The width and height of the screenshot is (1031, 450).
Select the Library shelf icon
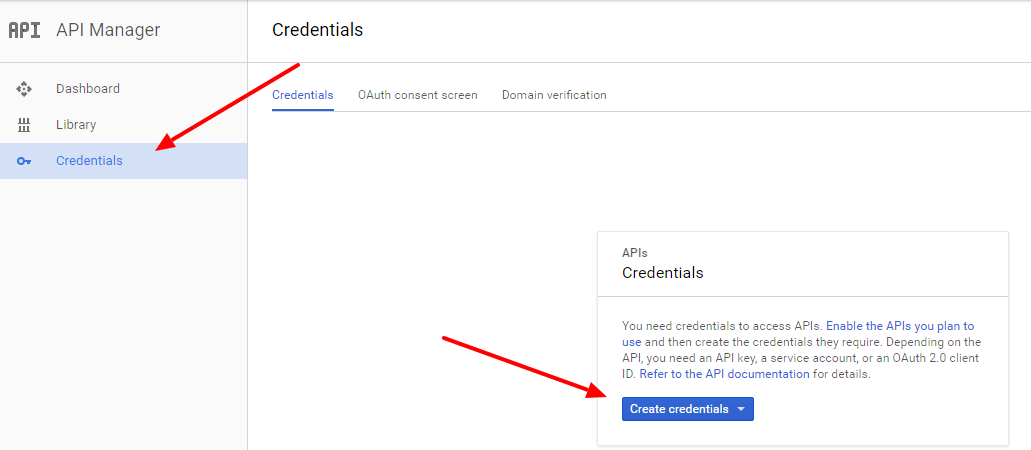coord(24,125)
